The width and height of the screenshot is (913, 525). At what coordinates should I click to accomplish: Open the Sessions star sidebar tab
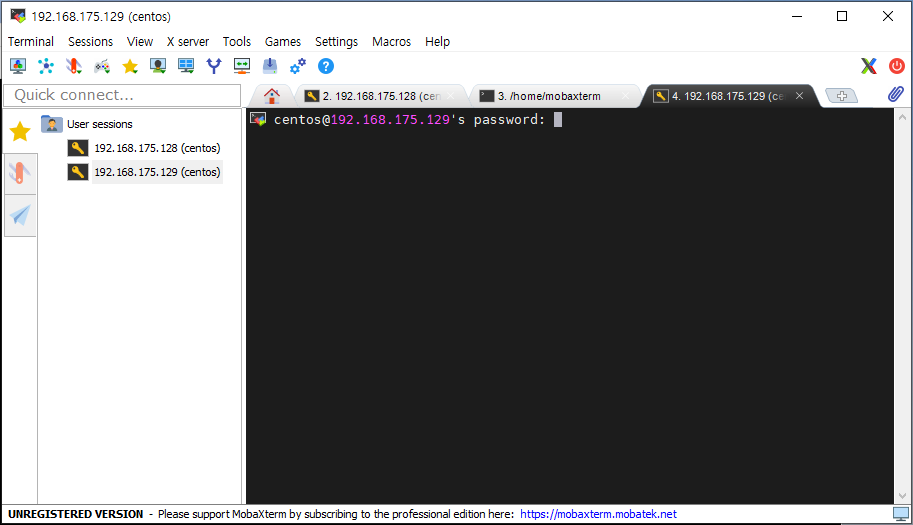(20, 132)
